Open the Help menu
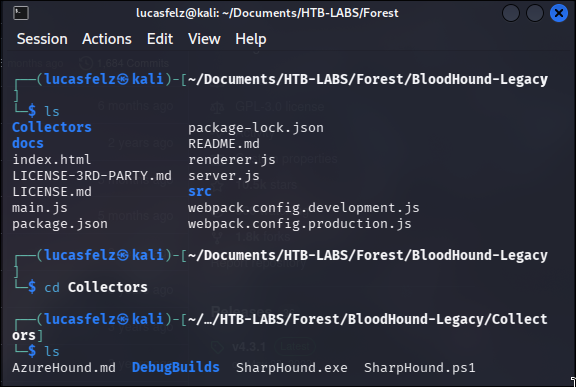 click(251, 39)
